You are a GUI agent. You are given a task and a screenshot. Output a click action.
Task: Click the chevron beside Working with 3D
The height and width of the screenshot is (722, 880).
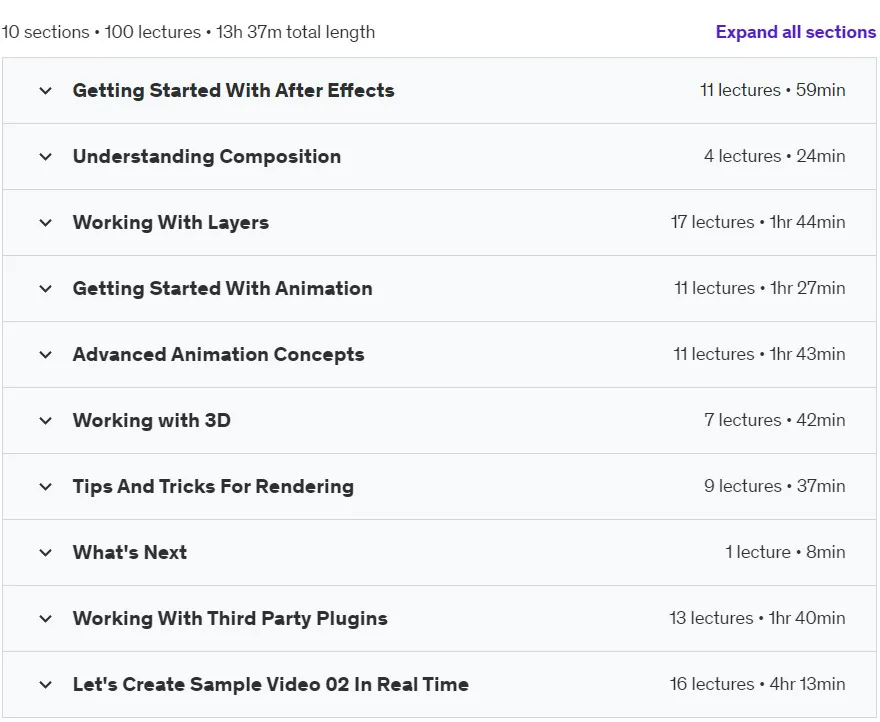click(x=45, y=421)
